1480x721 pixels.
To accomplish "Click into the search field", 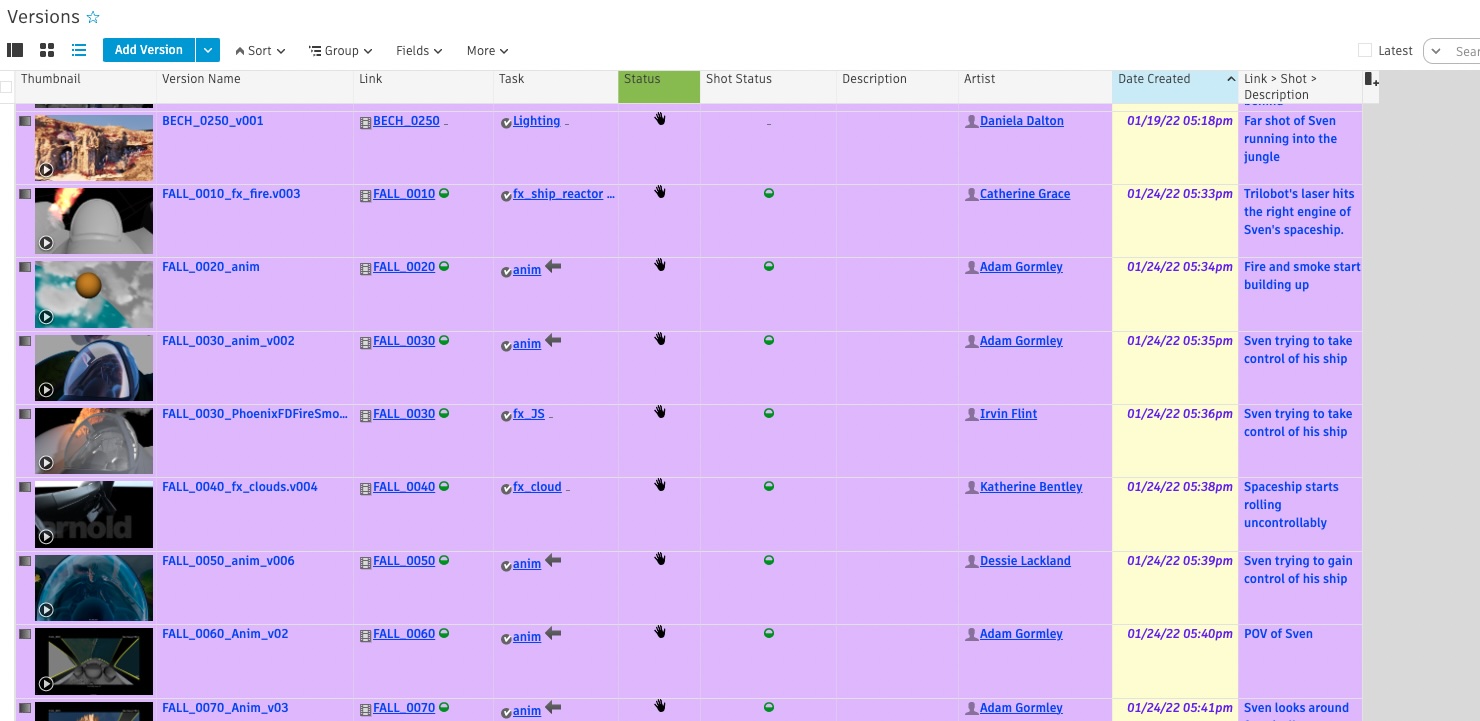I will point(1465,51).
